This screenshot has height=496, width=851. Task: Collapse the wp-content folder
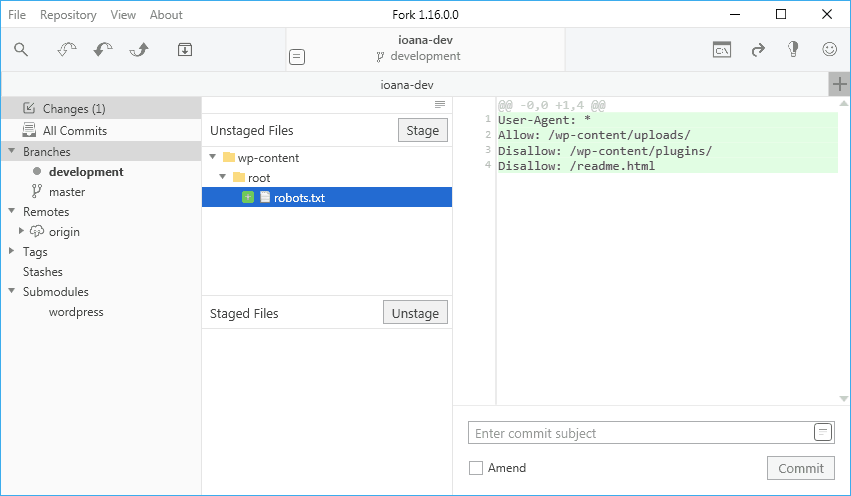(213, 157)
